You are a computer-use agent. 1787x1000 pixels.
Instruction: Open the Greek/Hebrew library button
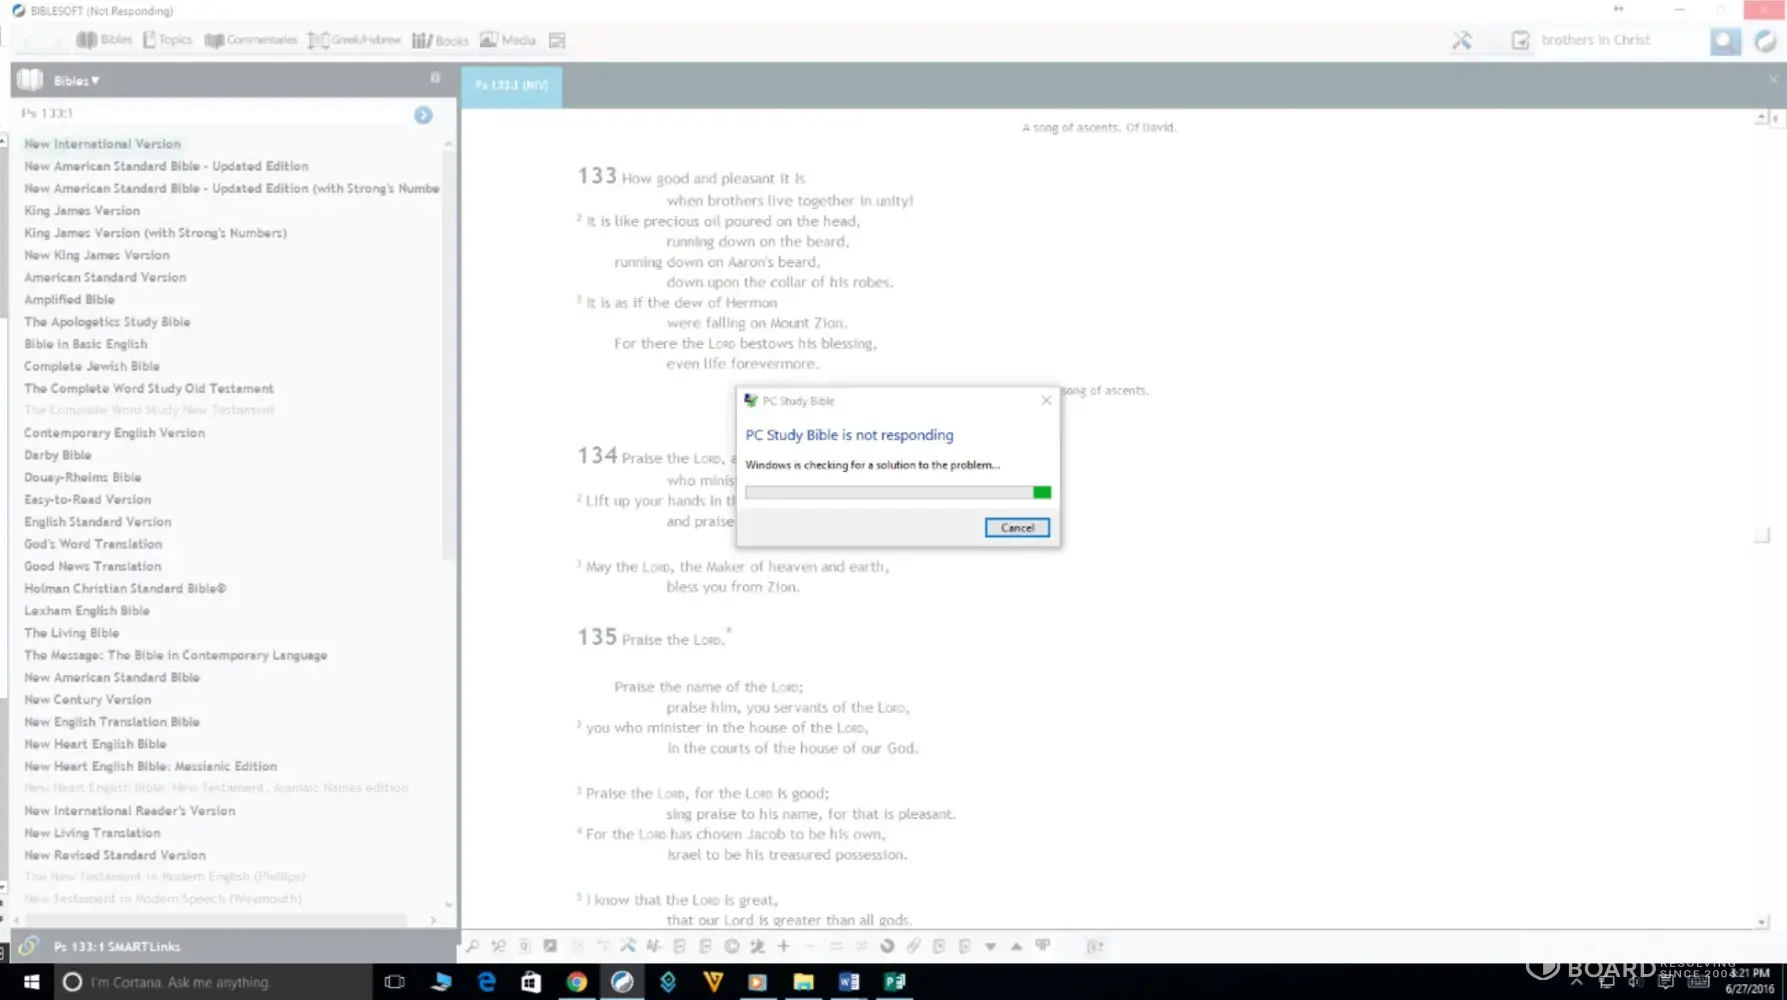pos(354,41)
